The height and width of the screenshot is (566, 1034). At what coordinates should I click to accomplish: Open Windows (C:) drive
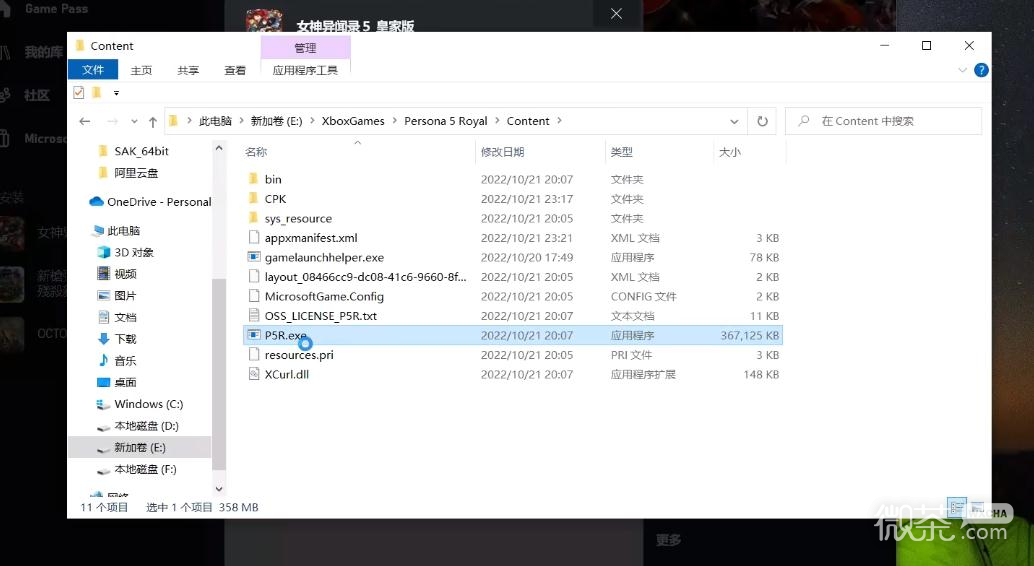click(140, 404)
